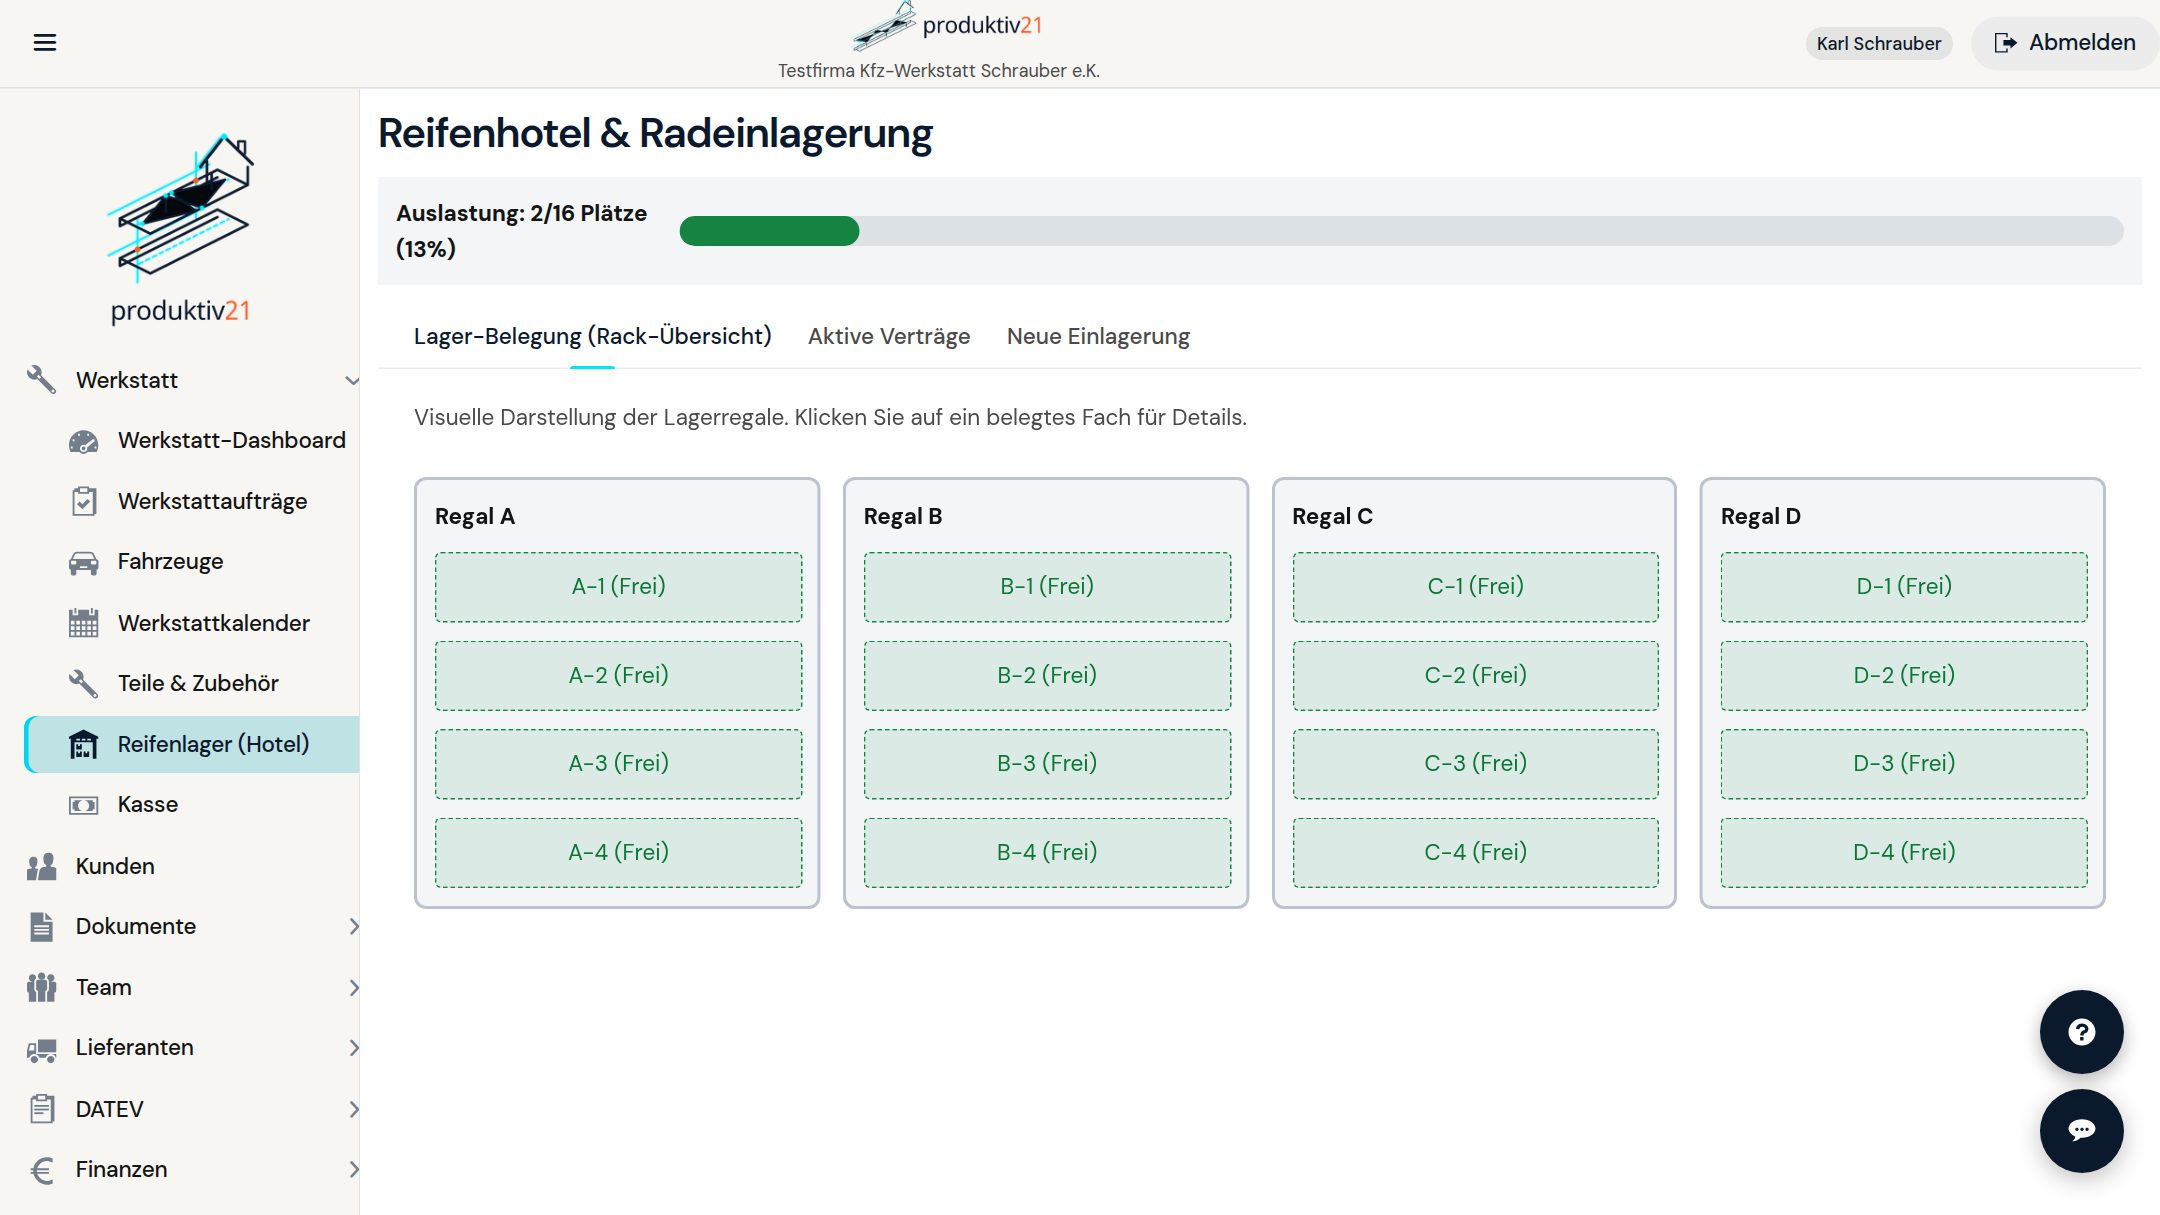Screen dimensions: 2160x1215
Task: Click the produktiv21 header logo
Action: (947, 25)
